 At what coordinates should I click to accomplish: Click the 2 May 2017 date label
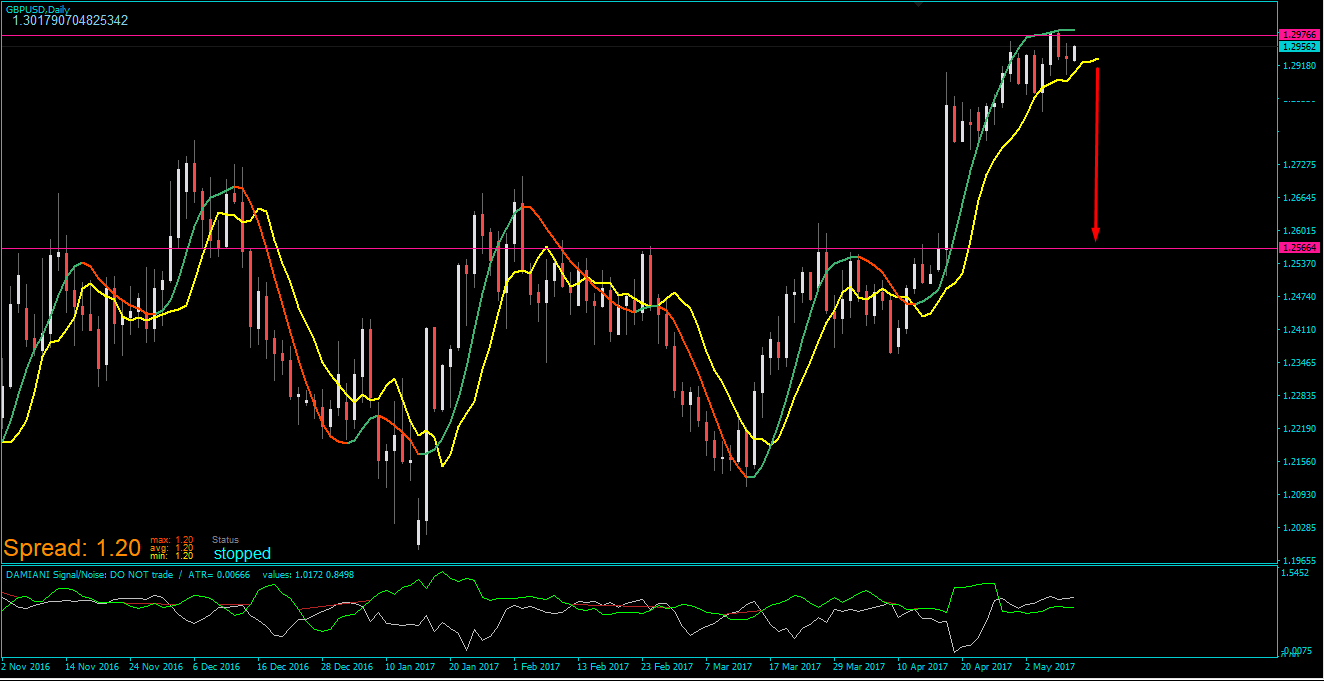tap(1049, 666)
